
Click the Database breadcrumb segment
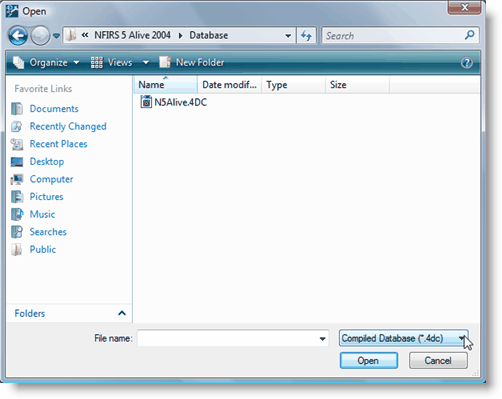209,35
